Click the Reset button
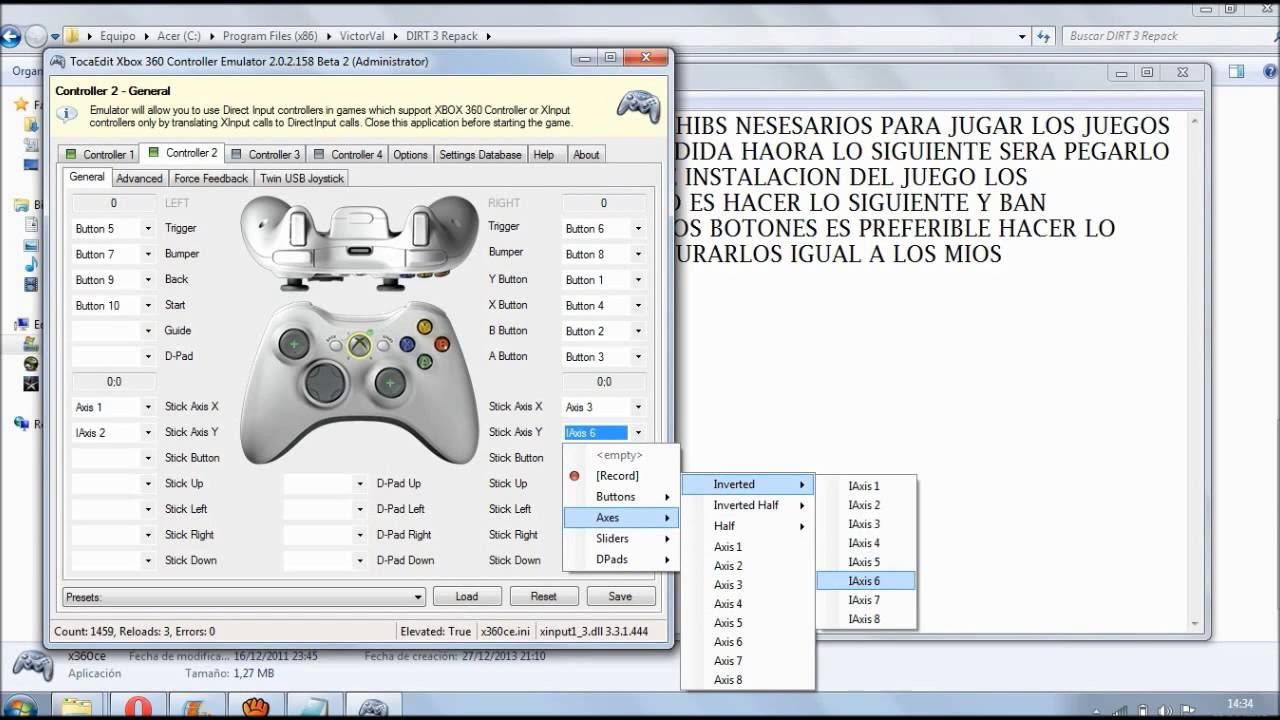 tap(544, 596)
